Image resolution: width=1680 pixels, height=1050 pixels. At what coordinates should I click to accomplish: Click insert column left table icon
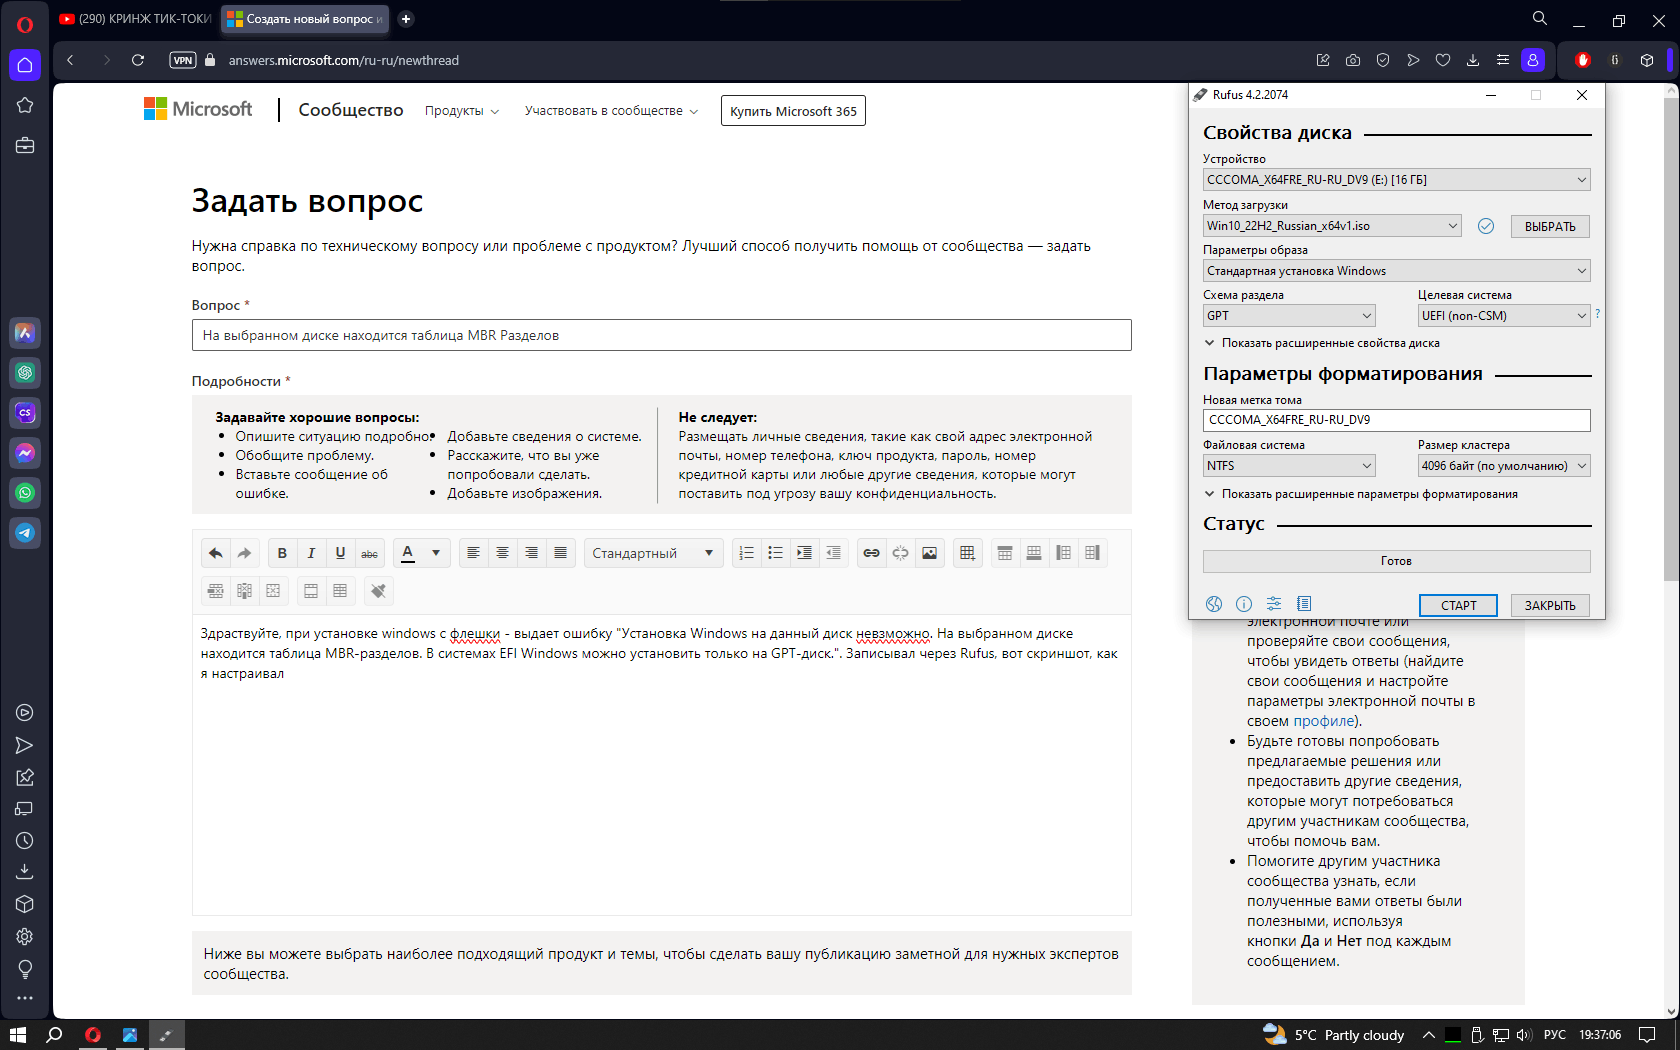(1063, 553)
